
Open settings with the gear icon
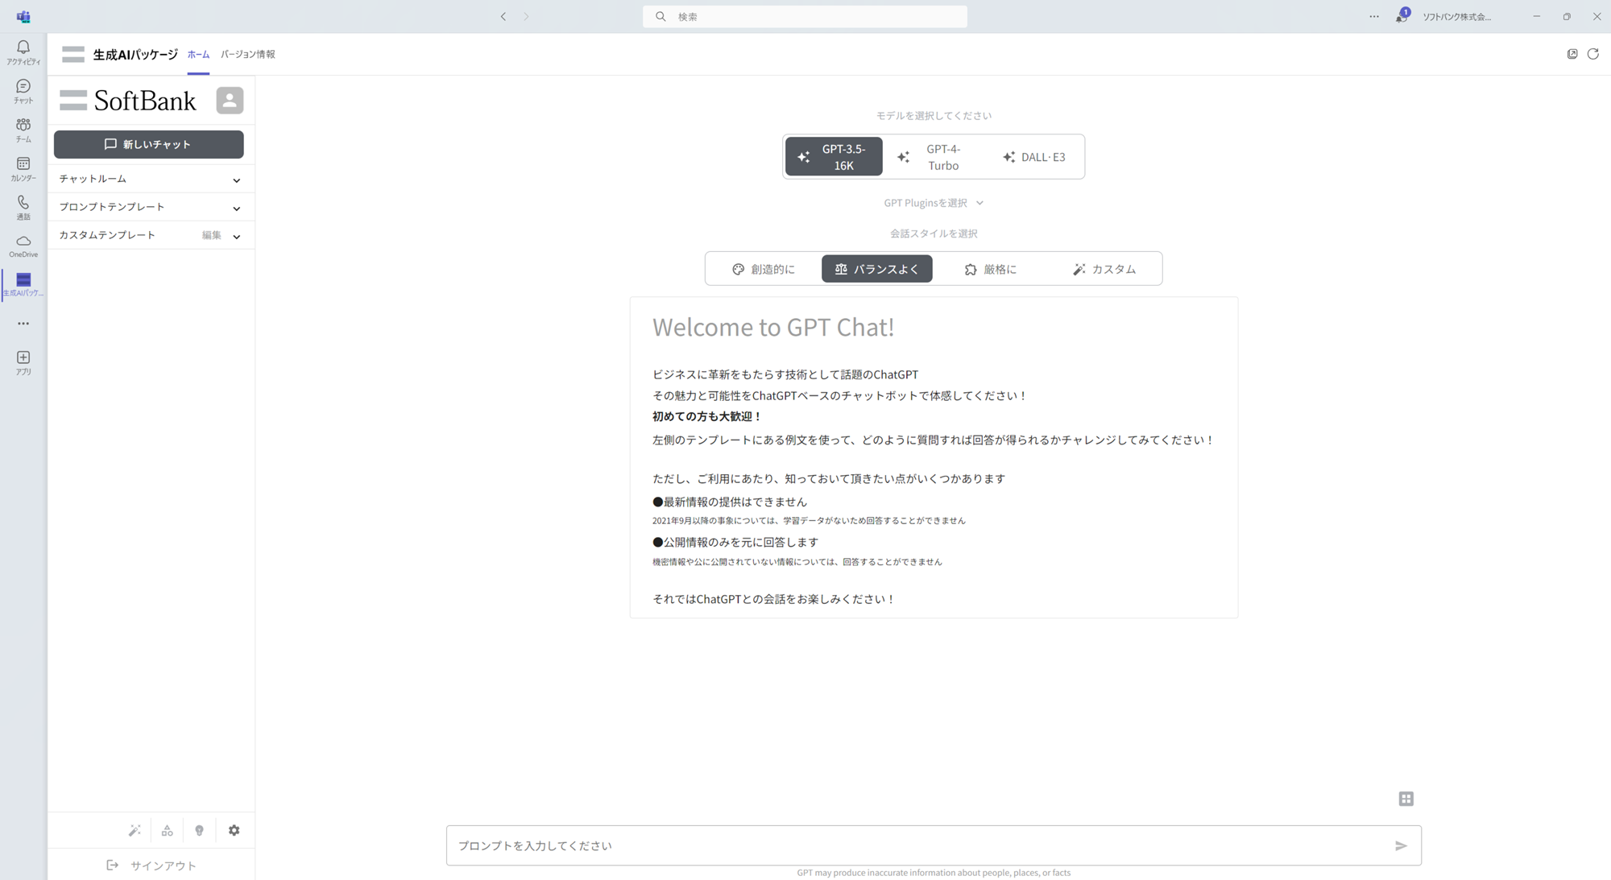coord(234,830)
